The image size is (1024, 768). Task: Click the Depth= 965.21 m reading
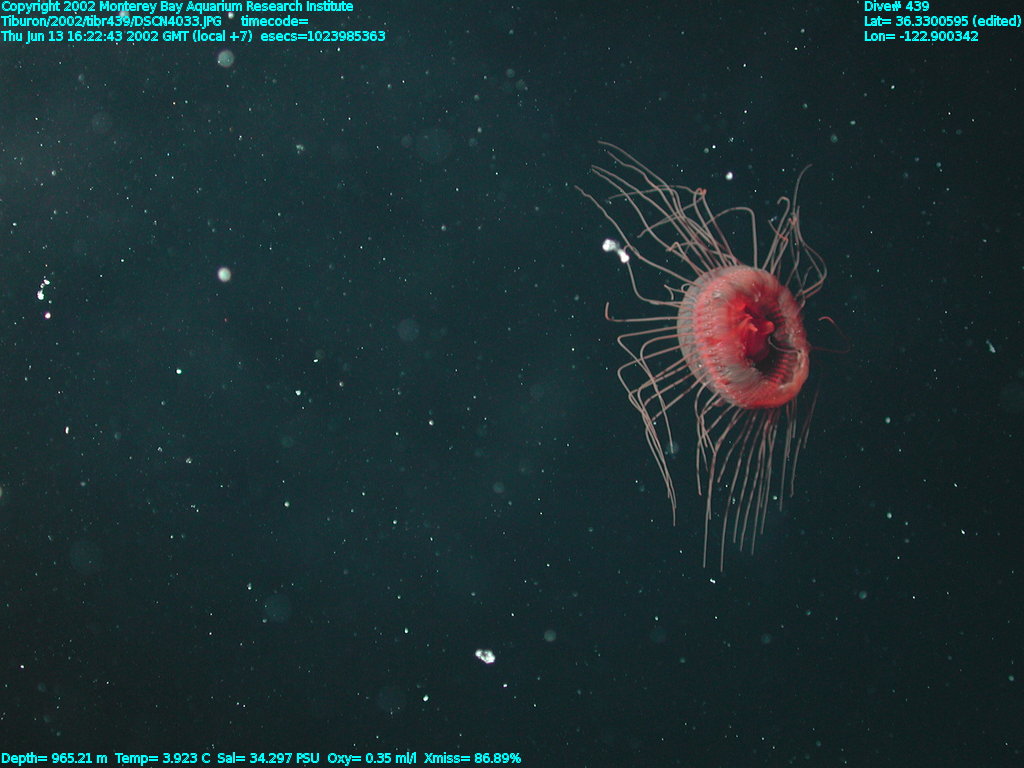54,758
